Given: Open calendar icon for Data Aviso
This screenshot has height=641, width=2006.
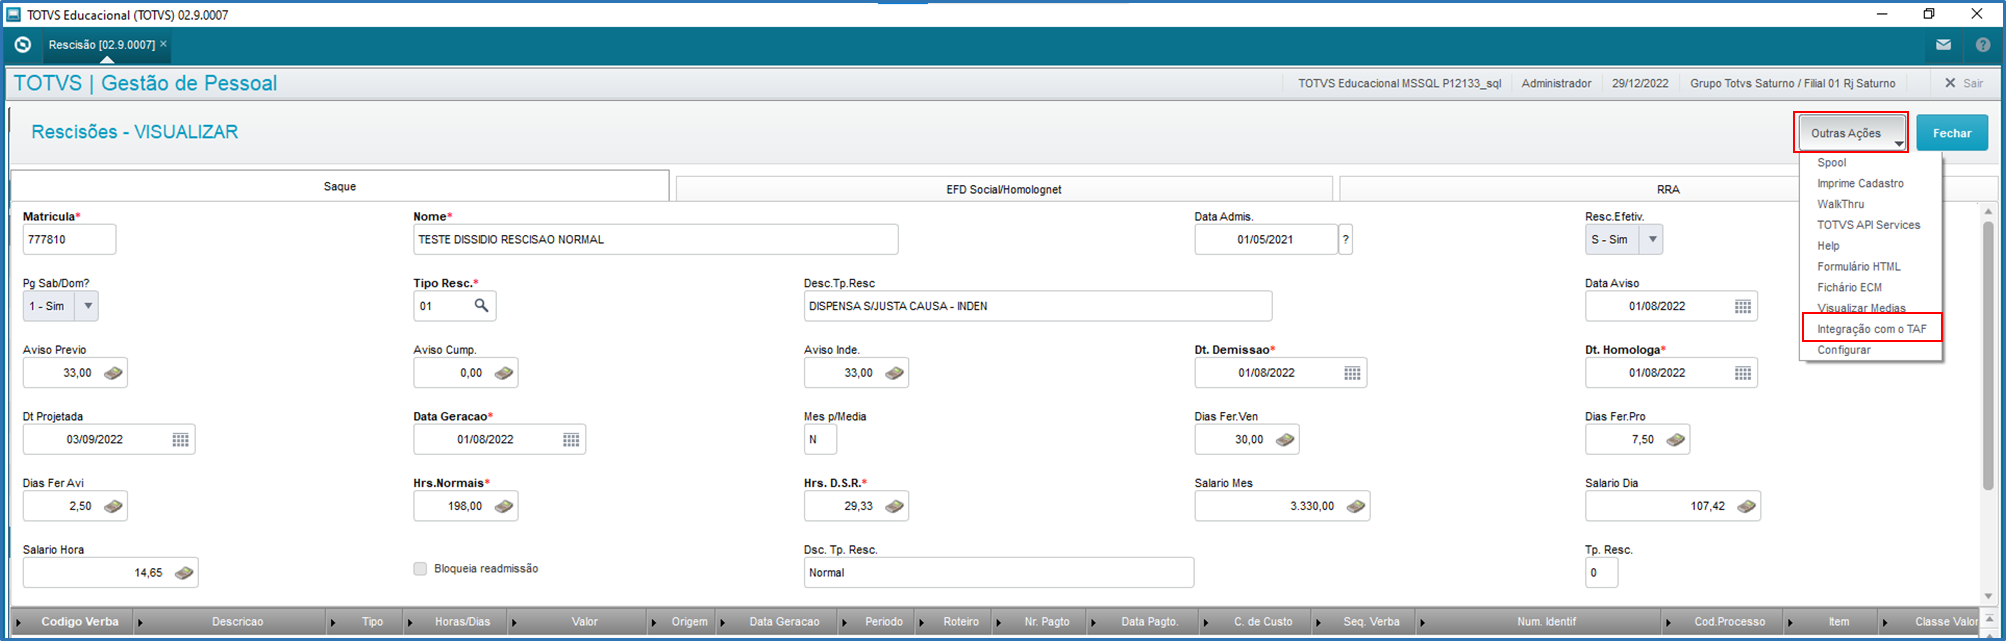Looking at the screenshot, I should pyautogui.click(x=1743, y=306).
